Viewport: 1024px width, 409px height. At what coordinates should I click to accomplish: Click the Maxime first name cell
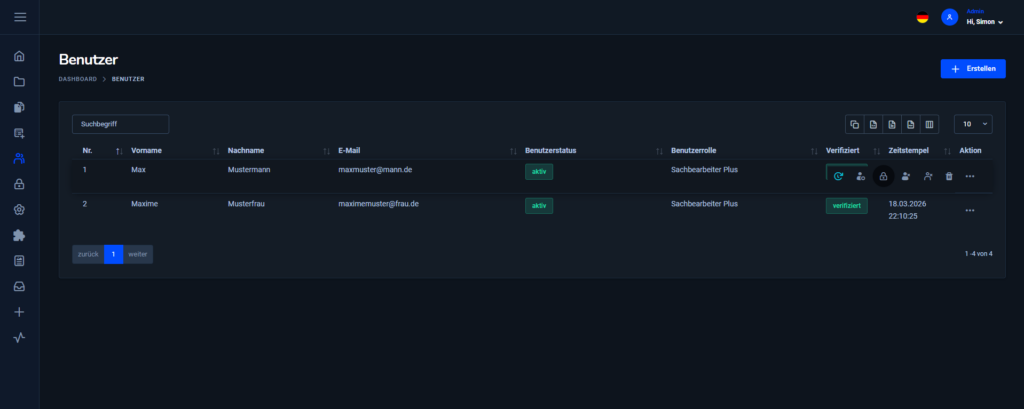tap(144, 203)
